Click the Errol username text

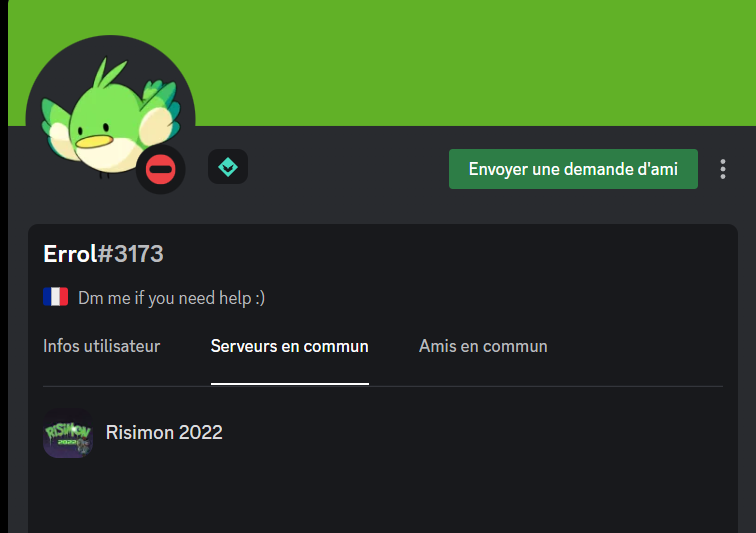click(x=70, y=254)
